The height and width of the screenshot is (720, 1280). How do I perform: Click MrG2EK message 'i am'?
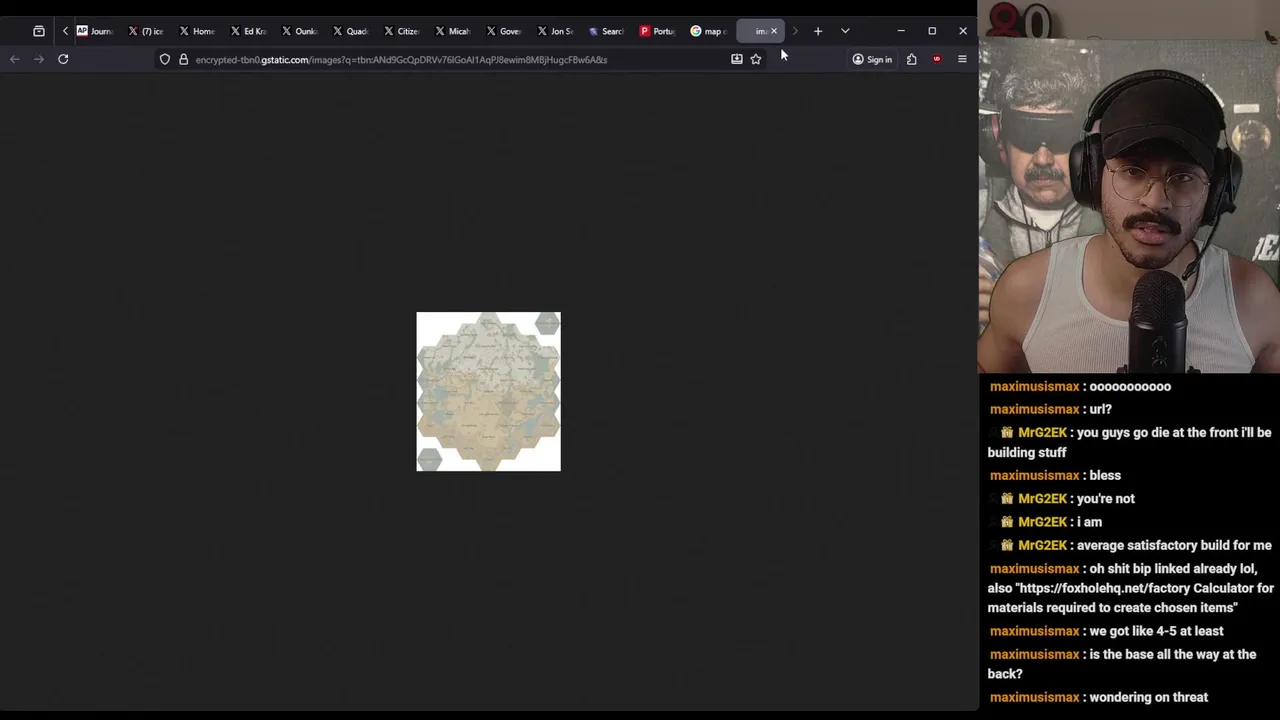[x=1089, y=521]
